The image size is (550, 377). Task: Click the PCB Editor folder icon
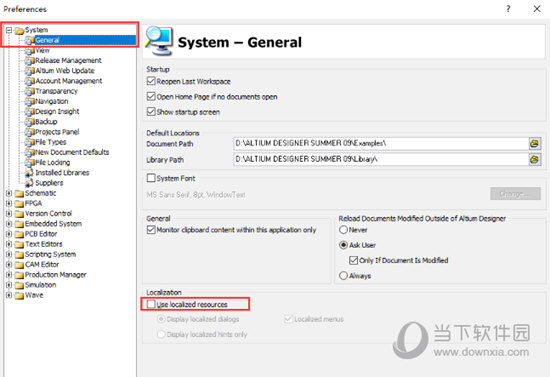click(x=19, y=234)
